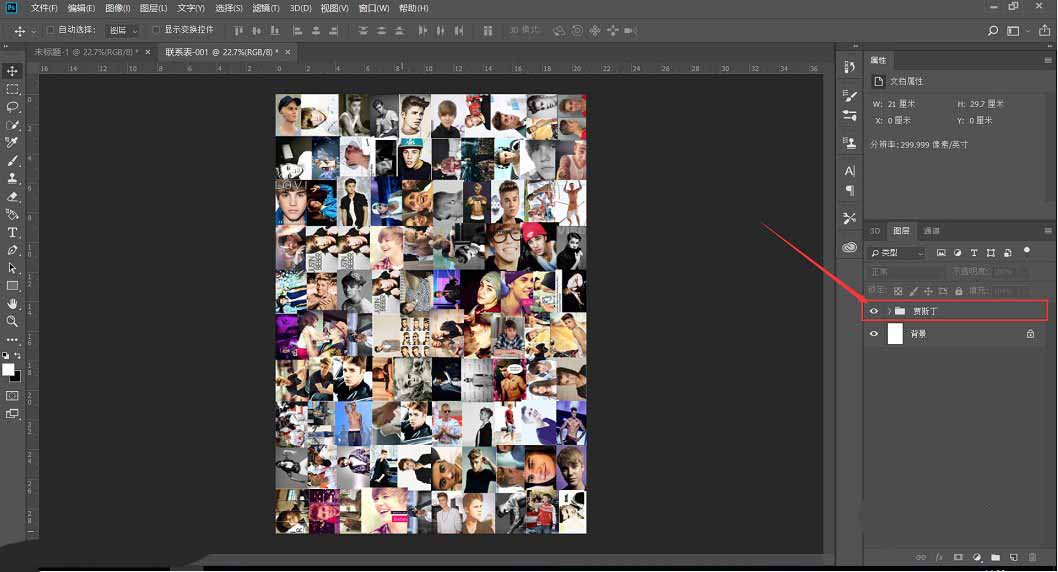Click Create new group folder icon
Viewport: 1058px width, 572px height.
coord(995,557)
